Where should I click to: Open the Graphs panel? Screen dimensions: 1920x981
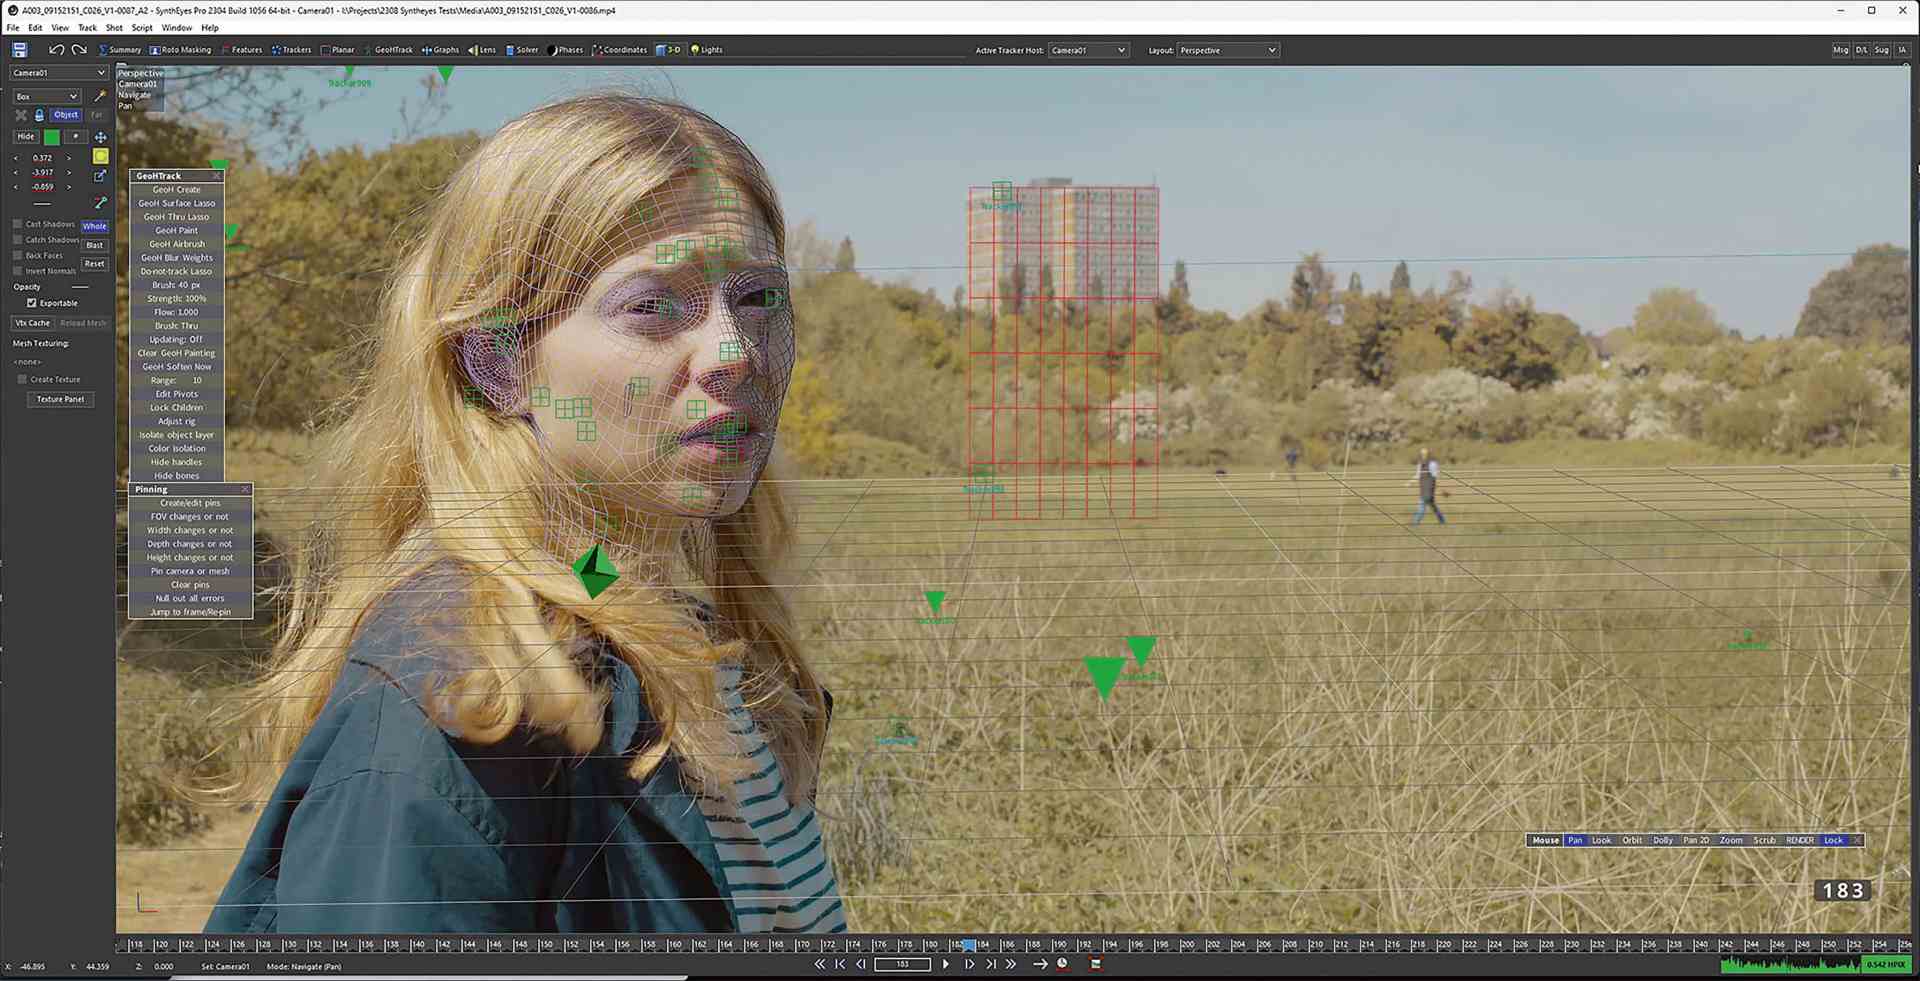click(440, 49)
